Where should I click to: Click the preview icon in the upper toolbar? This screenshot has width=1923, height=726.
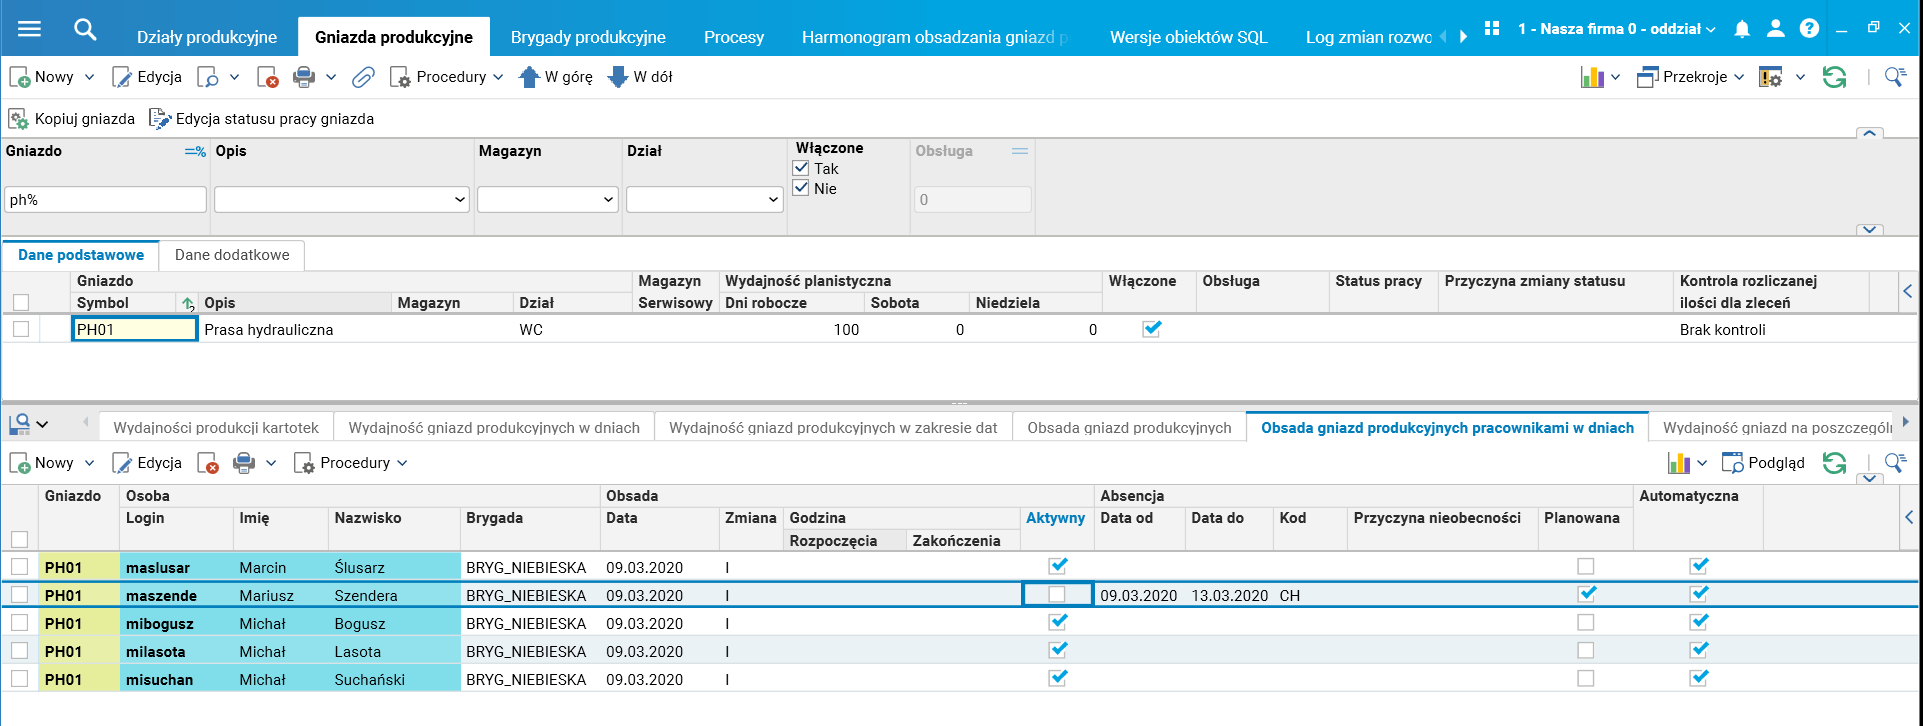click(208, 77)
